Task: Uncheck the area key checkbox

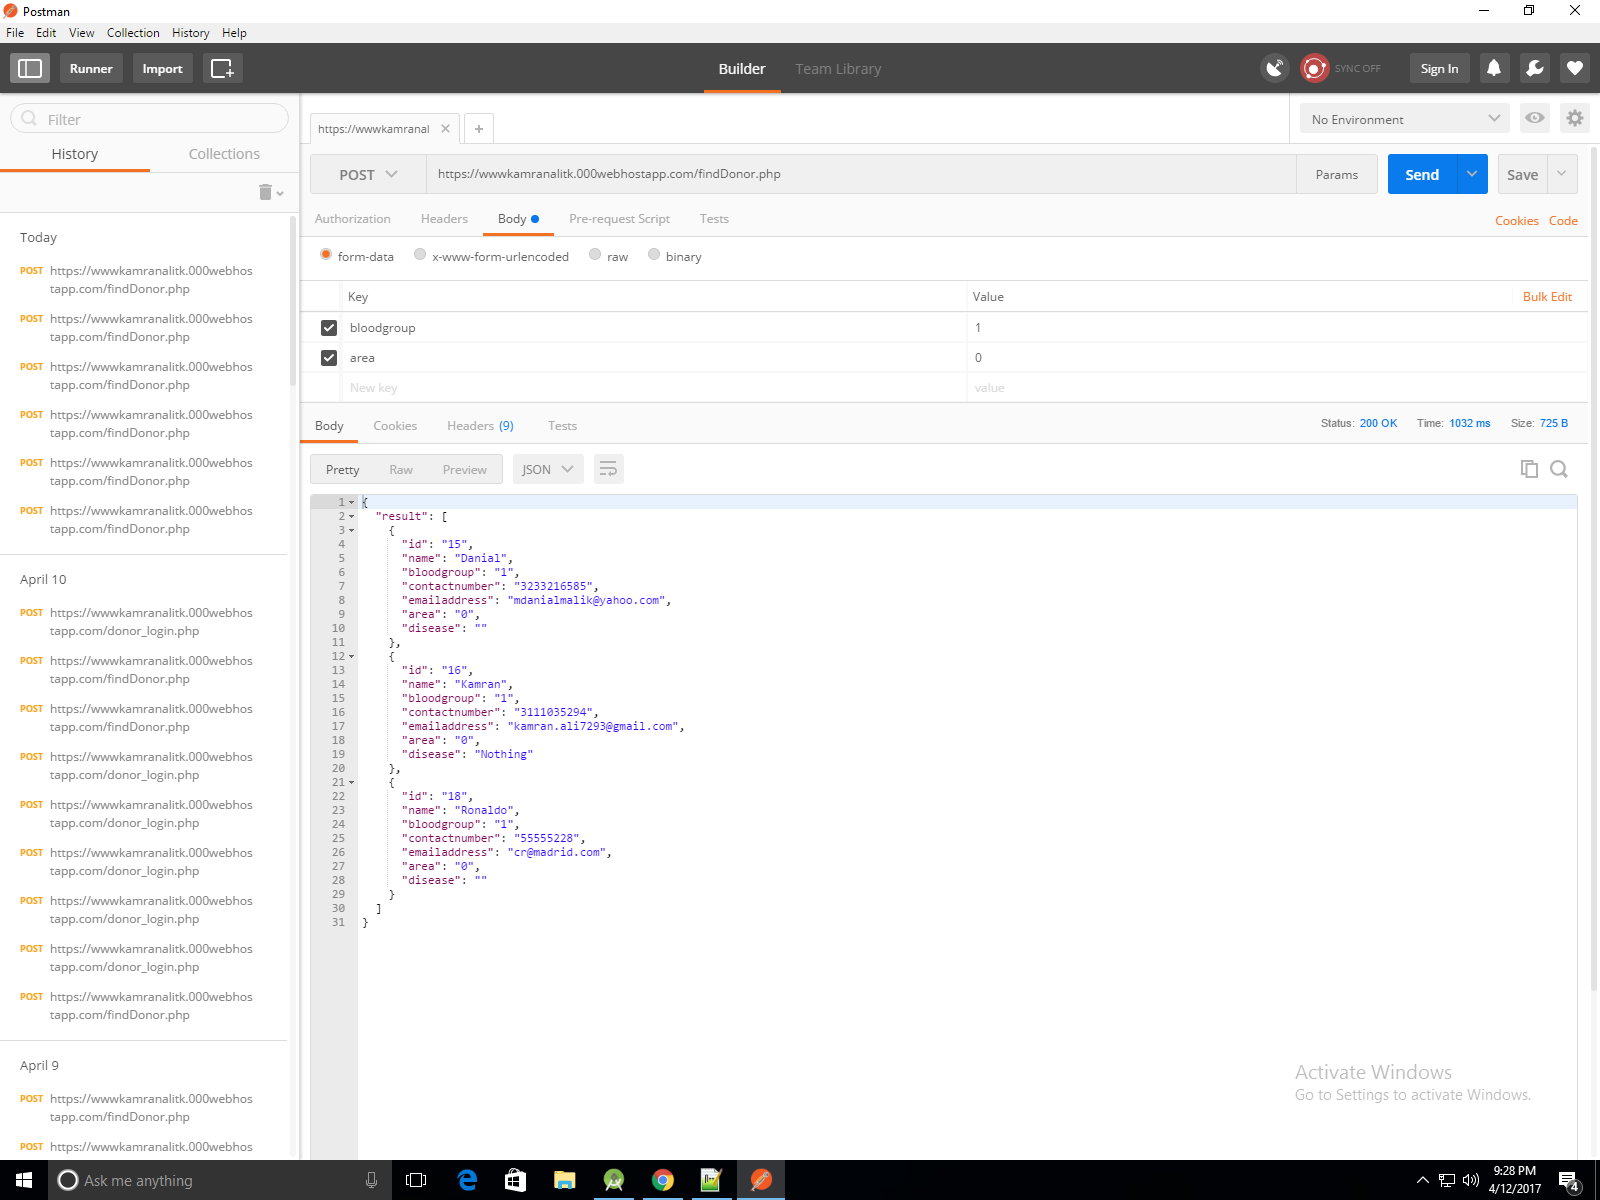Action: (329, 358)
